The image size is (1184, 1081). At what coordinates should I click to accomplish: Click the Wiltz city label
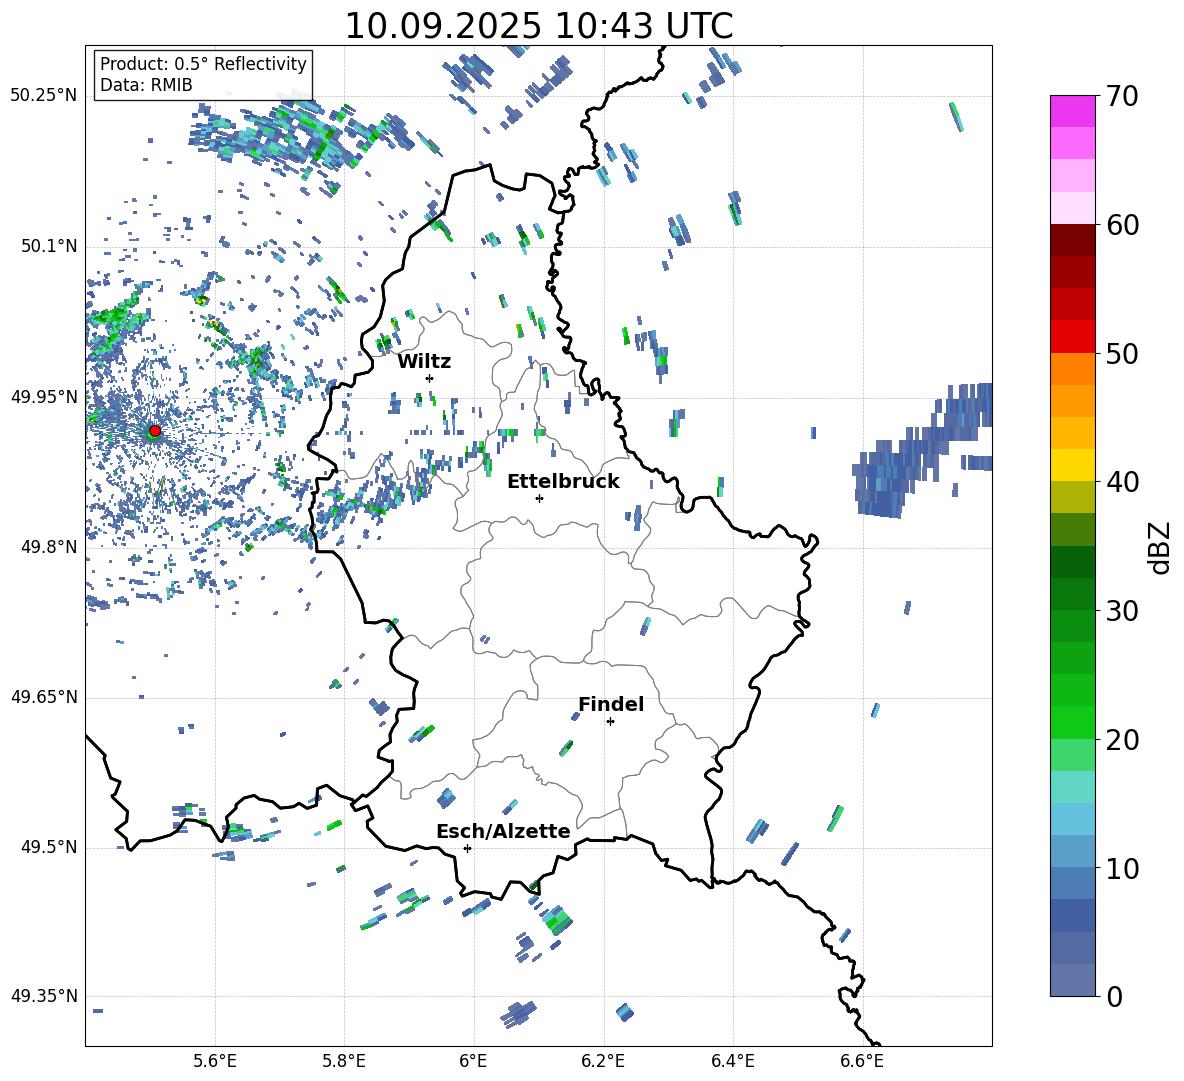point(424,362)
